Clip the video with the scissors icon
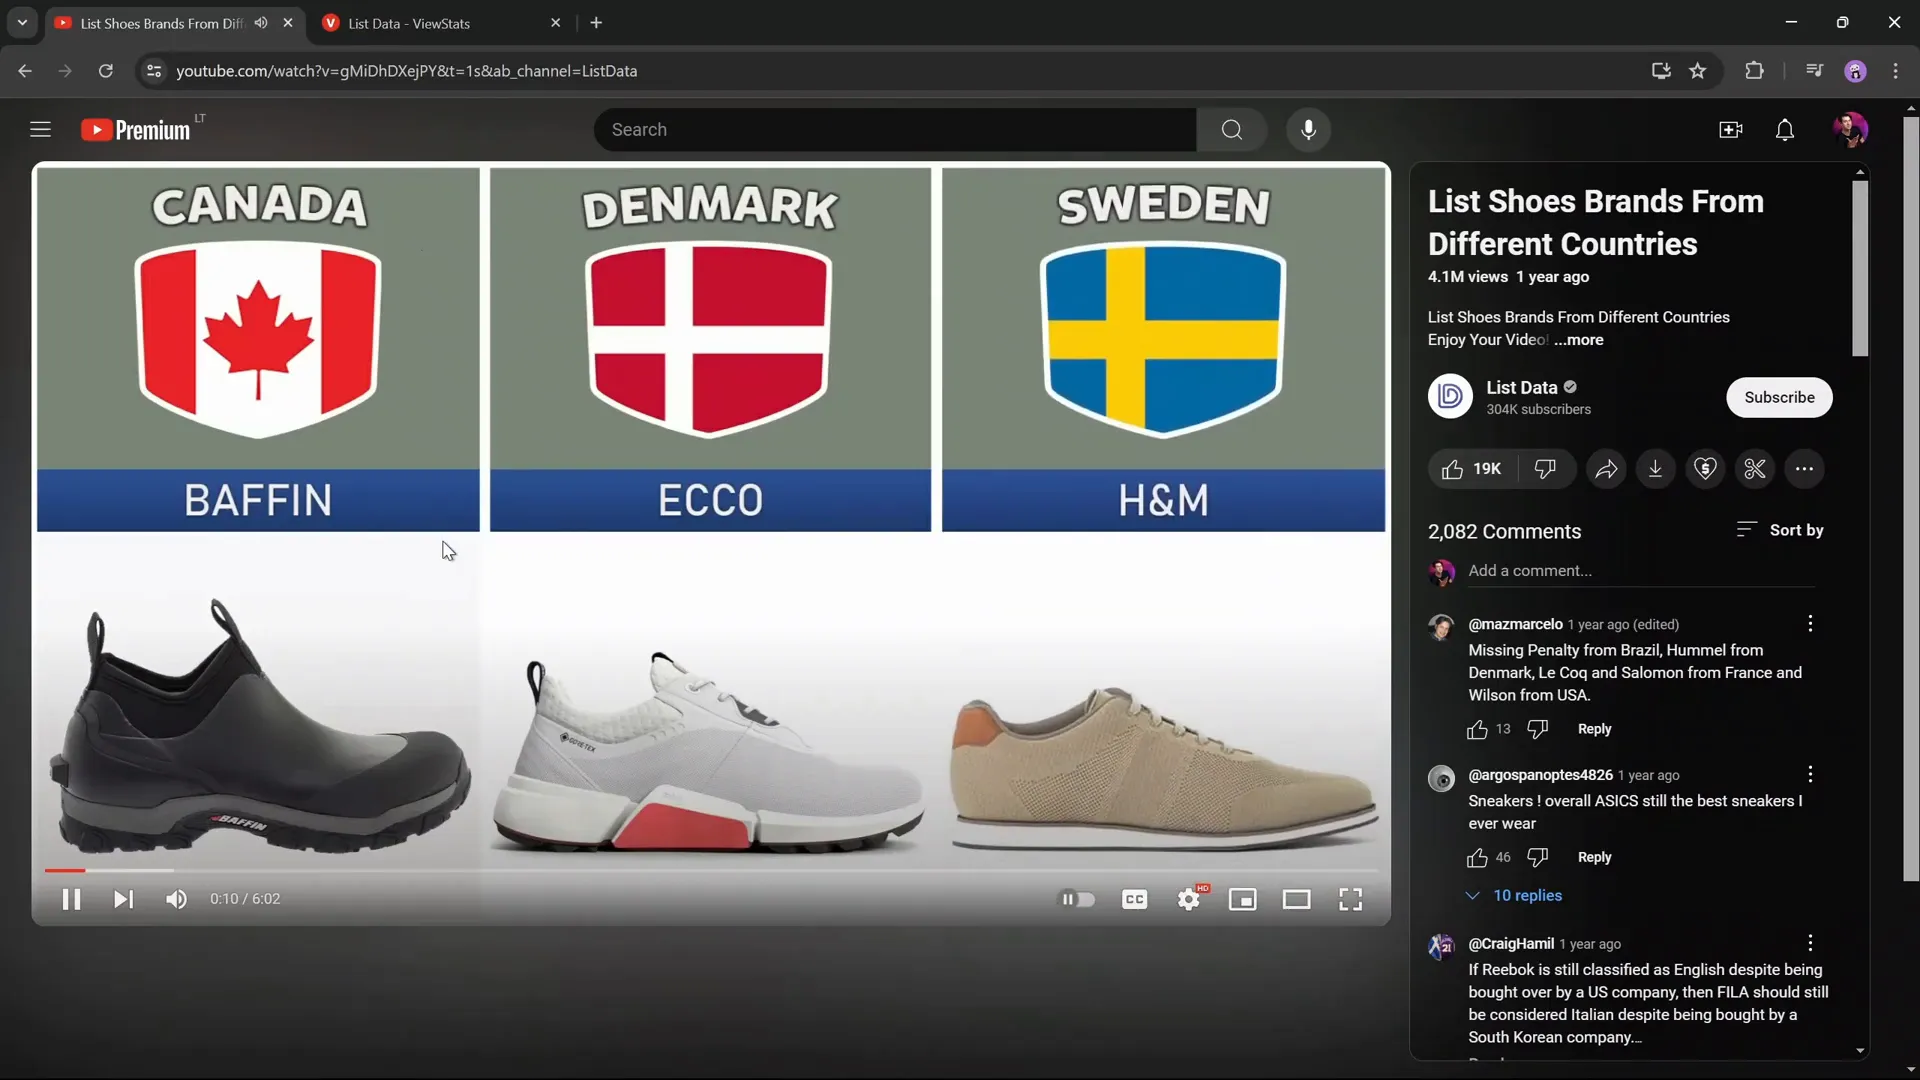This screenshot has height=1080, width=1920. pyautogui.click(x=1755, y=469)
